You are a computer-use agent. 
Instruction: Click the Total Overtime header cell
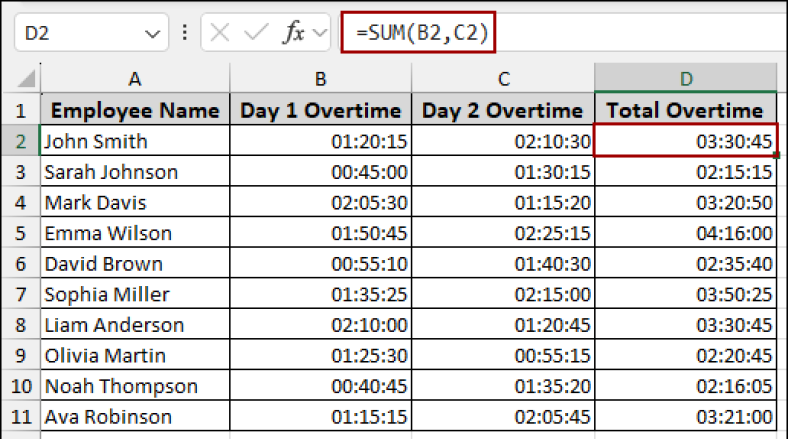pyautogui.click(x=685, y=110)
